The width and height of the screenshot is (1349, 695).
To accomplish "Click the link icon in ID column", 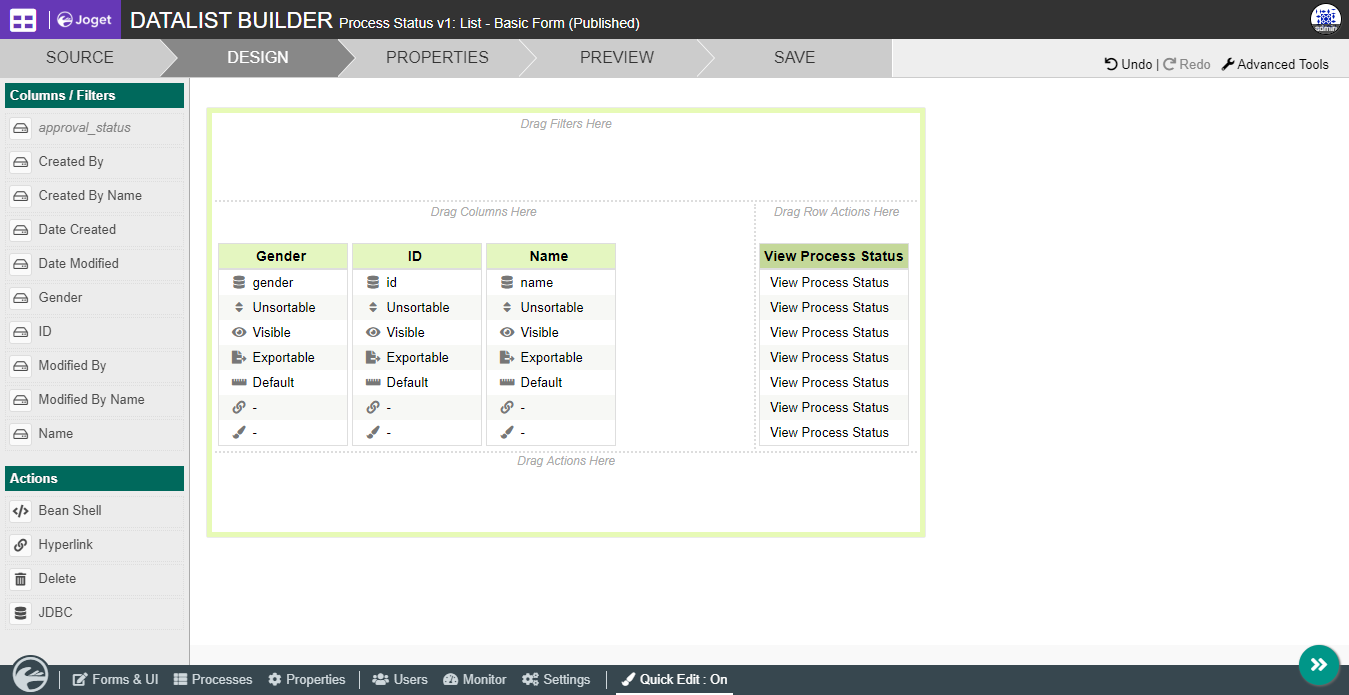I will pos(373,408).
